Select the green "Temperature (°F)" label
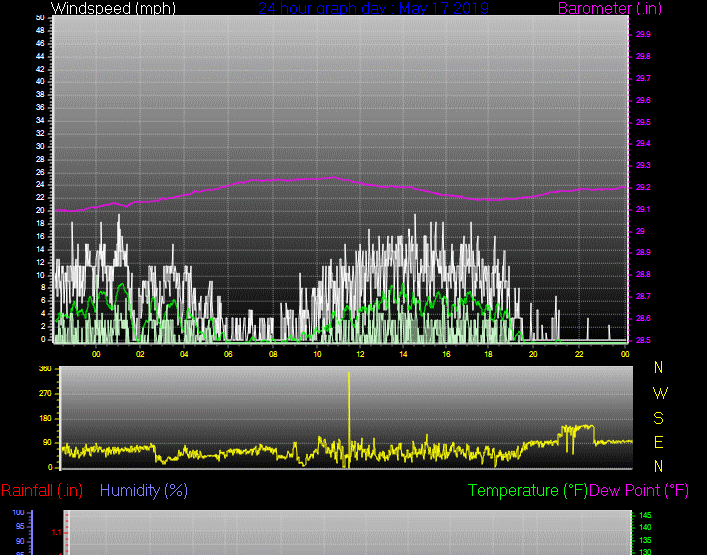The image size is (707, 555). pos(528,490)
